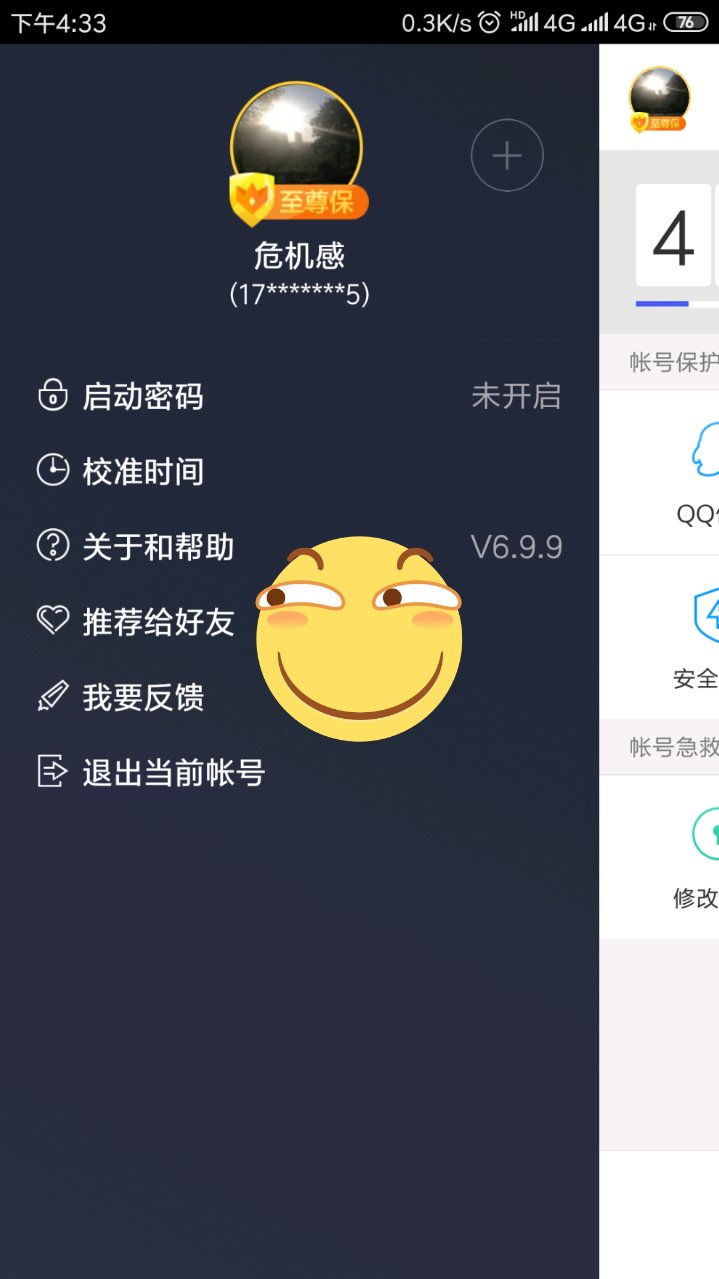Tap the plus icon to add account
The height and width of the screenshot is (1279, 719).
point(507,155)
